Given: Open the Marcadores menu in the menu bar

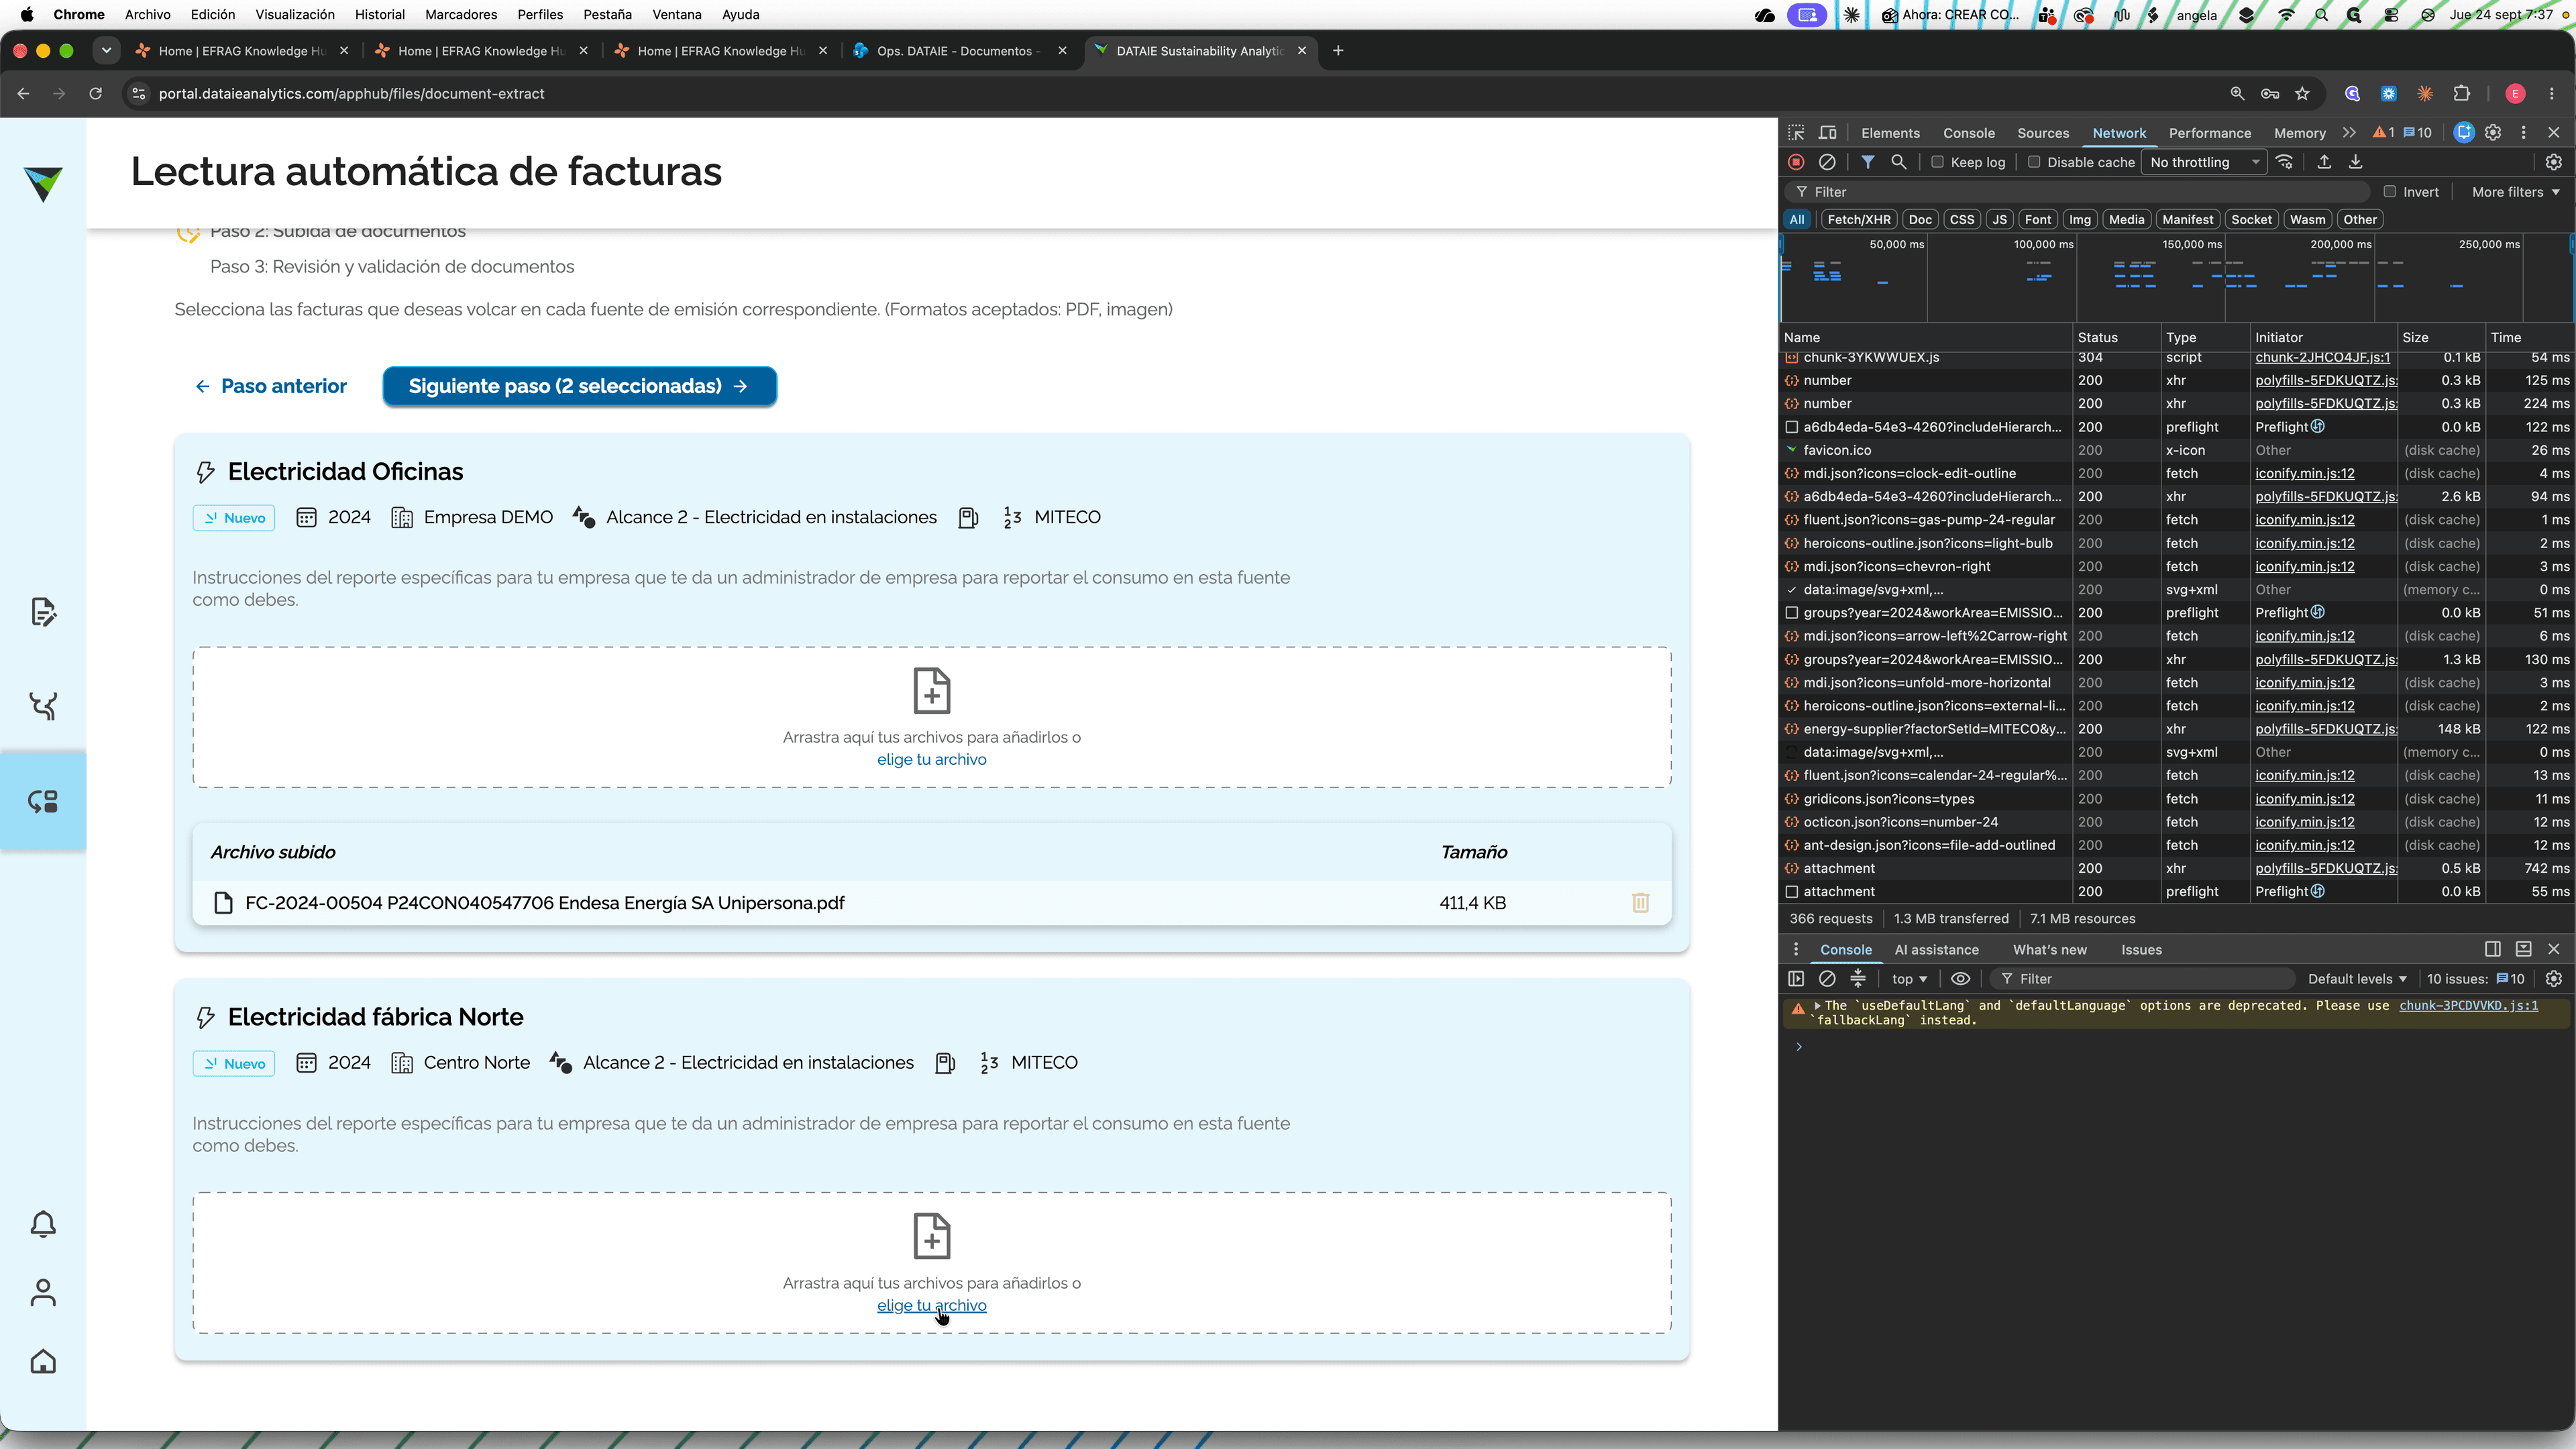Looking at the screenshot, I should (x=461, y=15).
